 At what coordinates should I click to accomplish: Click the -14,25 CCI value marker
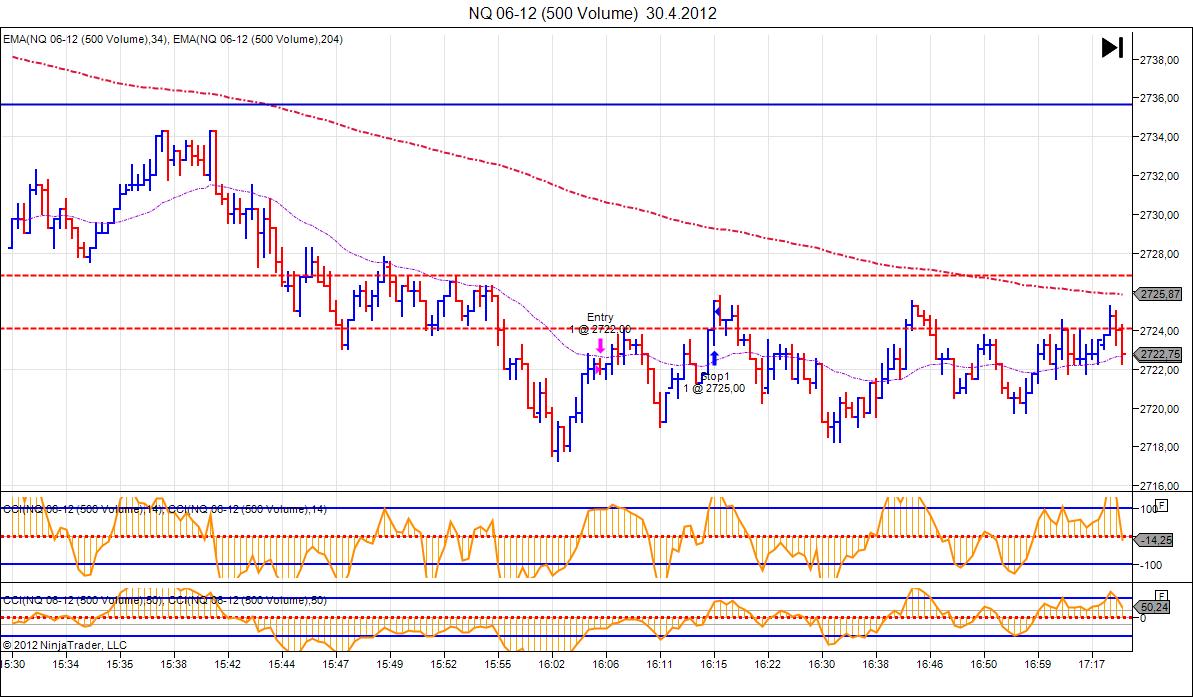click(x=1155, y=540)
